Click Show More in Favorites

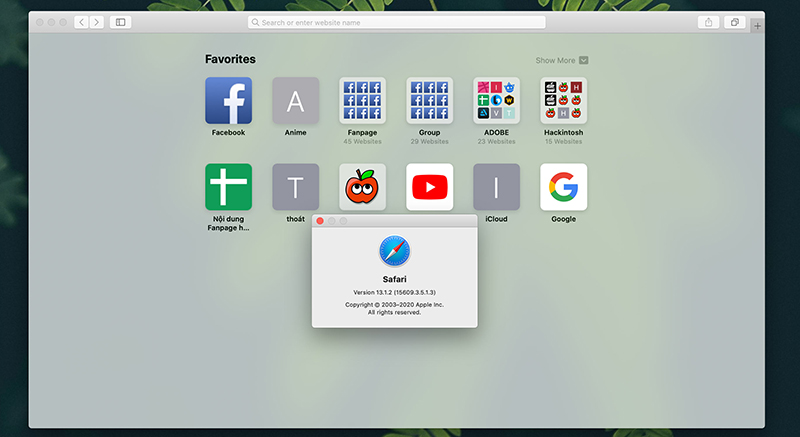point(555,60)
